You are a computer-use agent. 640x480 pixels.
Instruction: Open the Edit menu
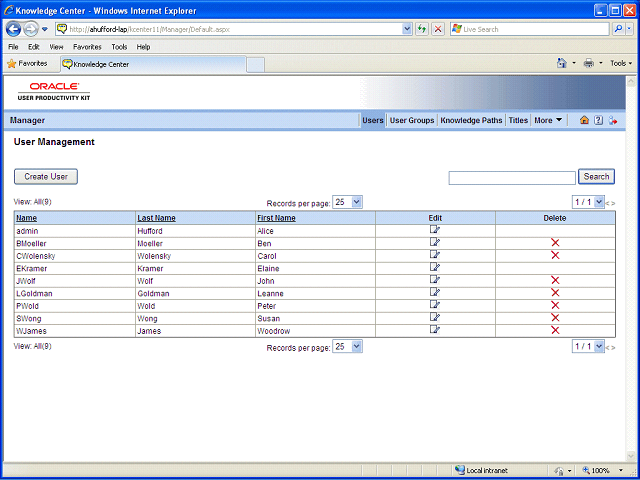33,47
